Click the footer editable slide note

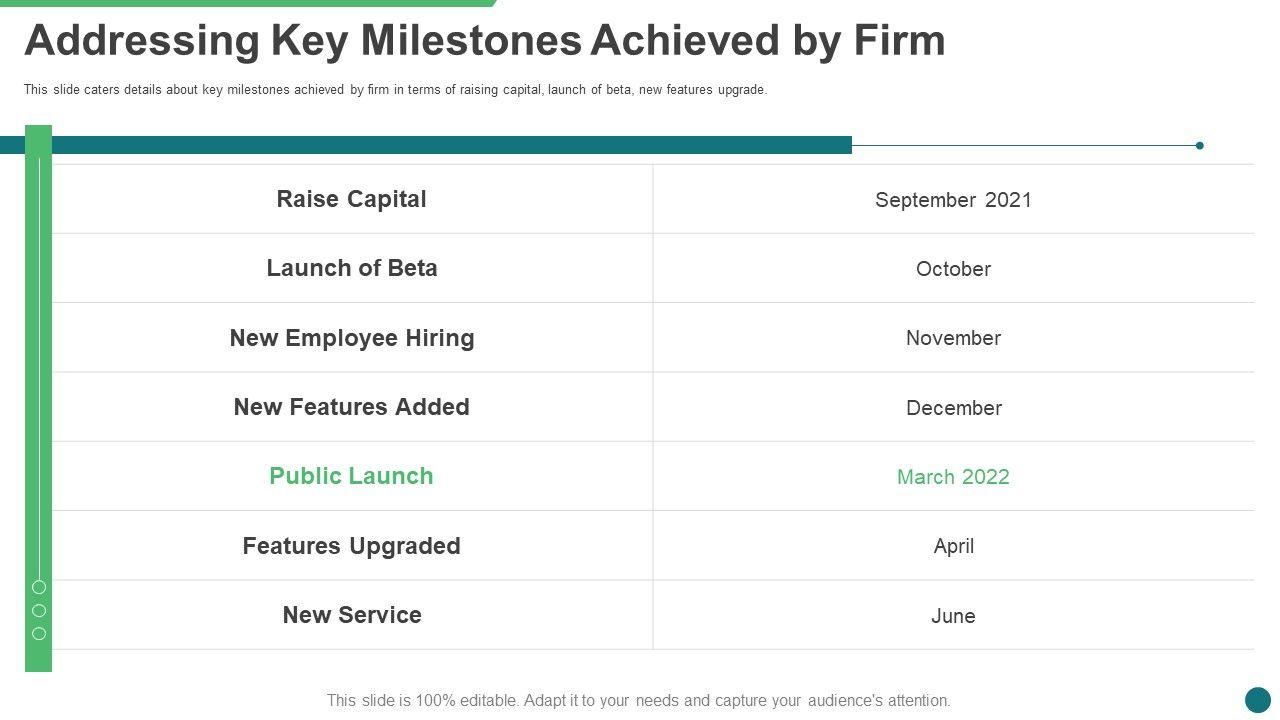point(638,701)
